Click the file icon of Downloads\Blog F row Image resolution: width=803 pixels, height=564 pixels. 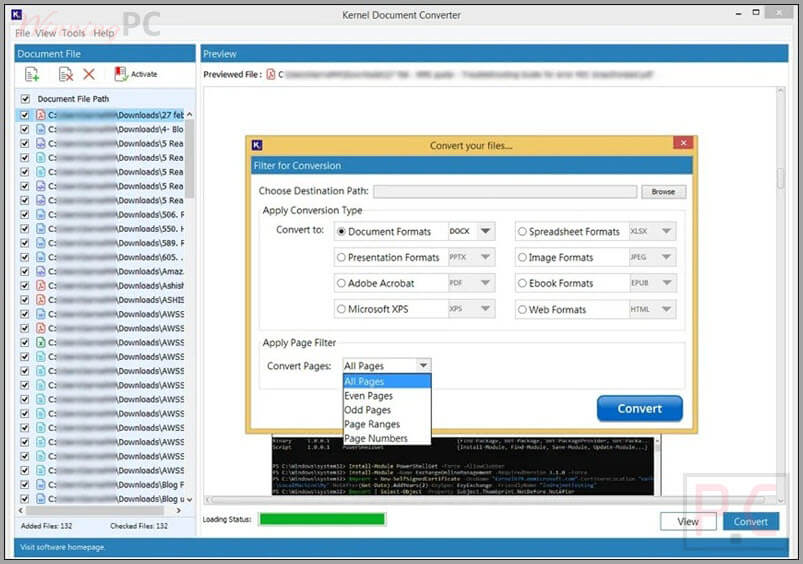40,484
